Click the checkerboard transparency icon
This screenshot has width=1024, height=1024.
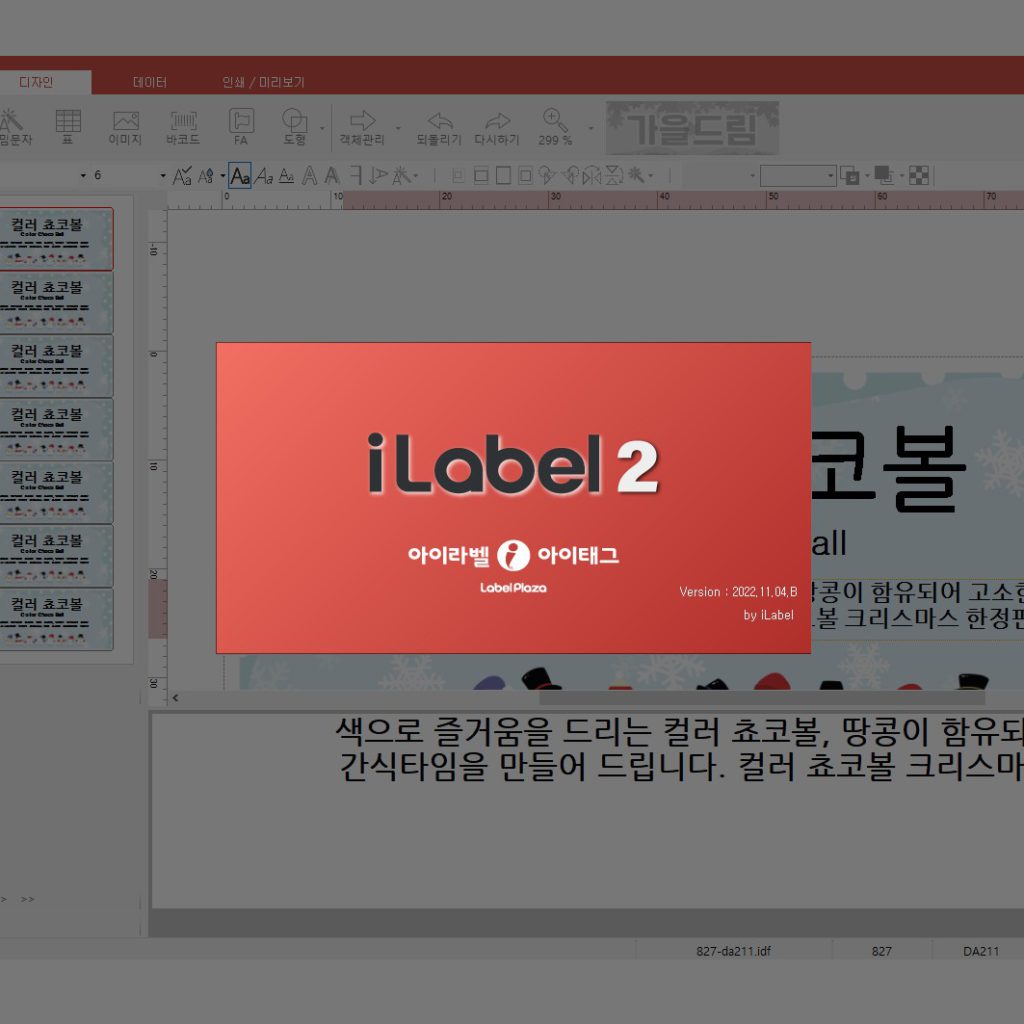pos(918,176)
